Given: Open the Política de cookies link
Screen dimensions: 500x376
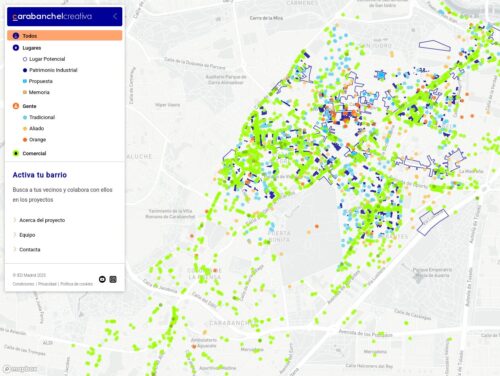Looking at the screenshot, I should 76,284.
